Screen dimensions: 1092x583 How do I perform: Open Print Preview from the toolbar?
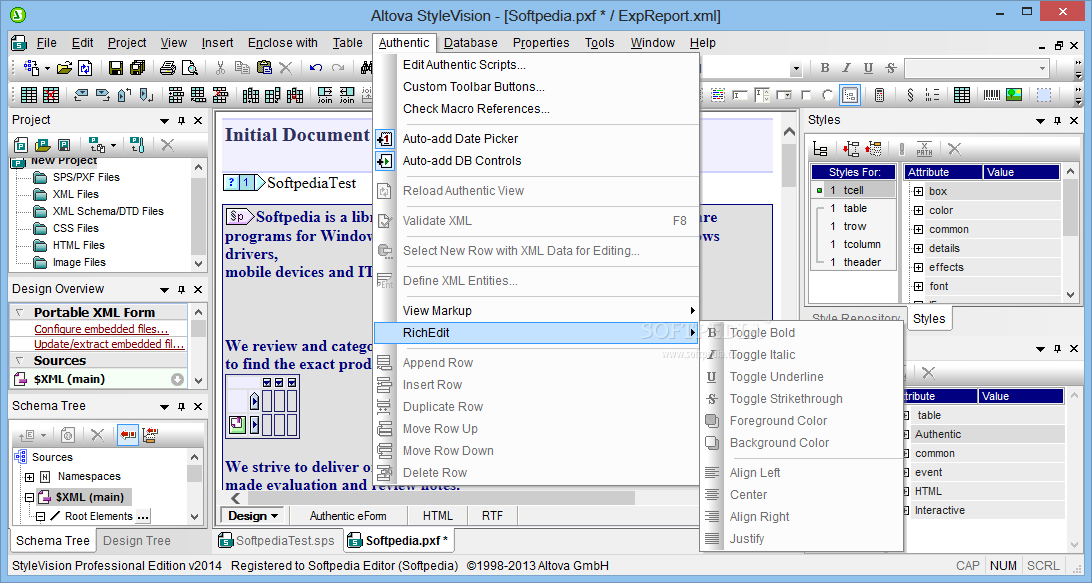click(x=189, y=68)
